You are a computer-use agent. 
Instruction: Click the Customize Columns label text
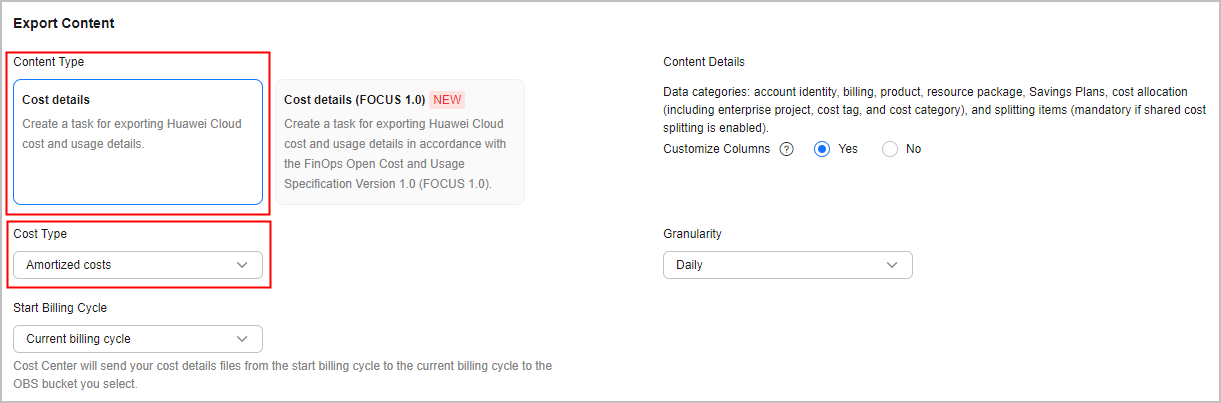[717, 149]
